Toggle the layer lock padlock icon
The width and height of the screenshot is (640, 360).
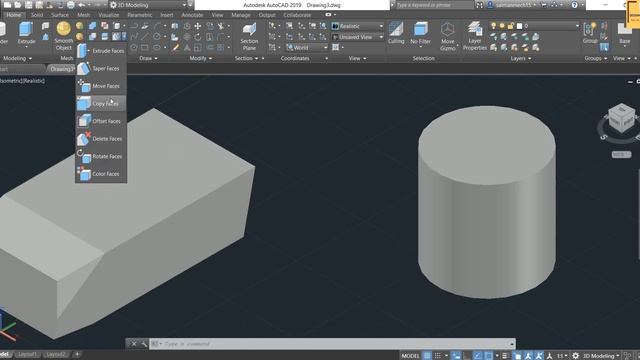coord(511,26)
